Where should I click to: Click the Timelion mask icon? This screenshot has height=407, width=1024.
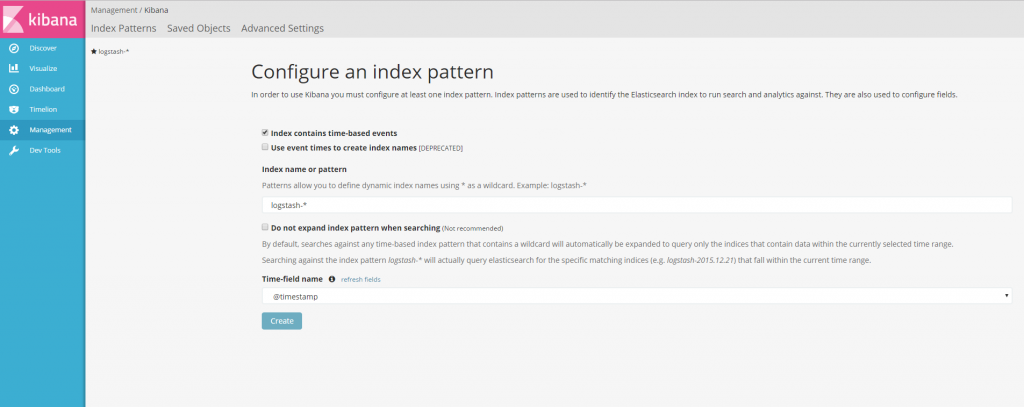click(x=14, y=109)
